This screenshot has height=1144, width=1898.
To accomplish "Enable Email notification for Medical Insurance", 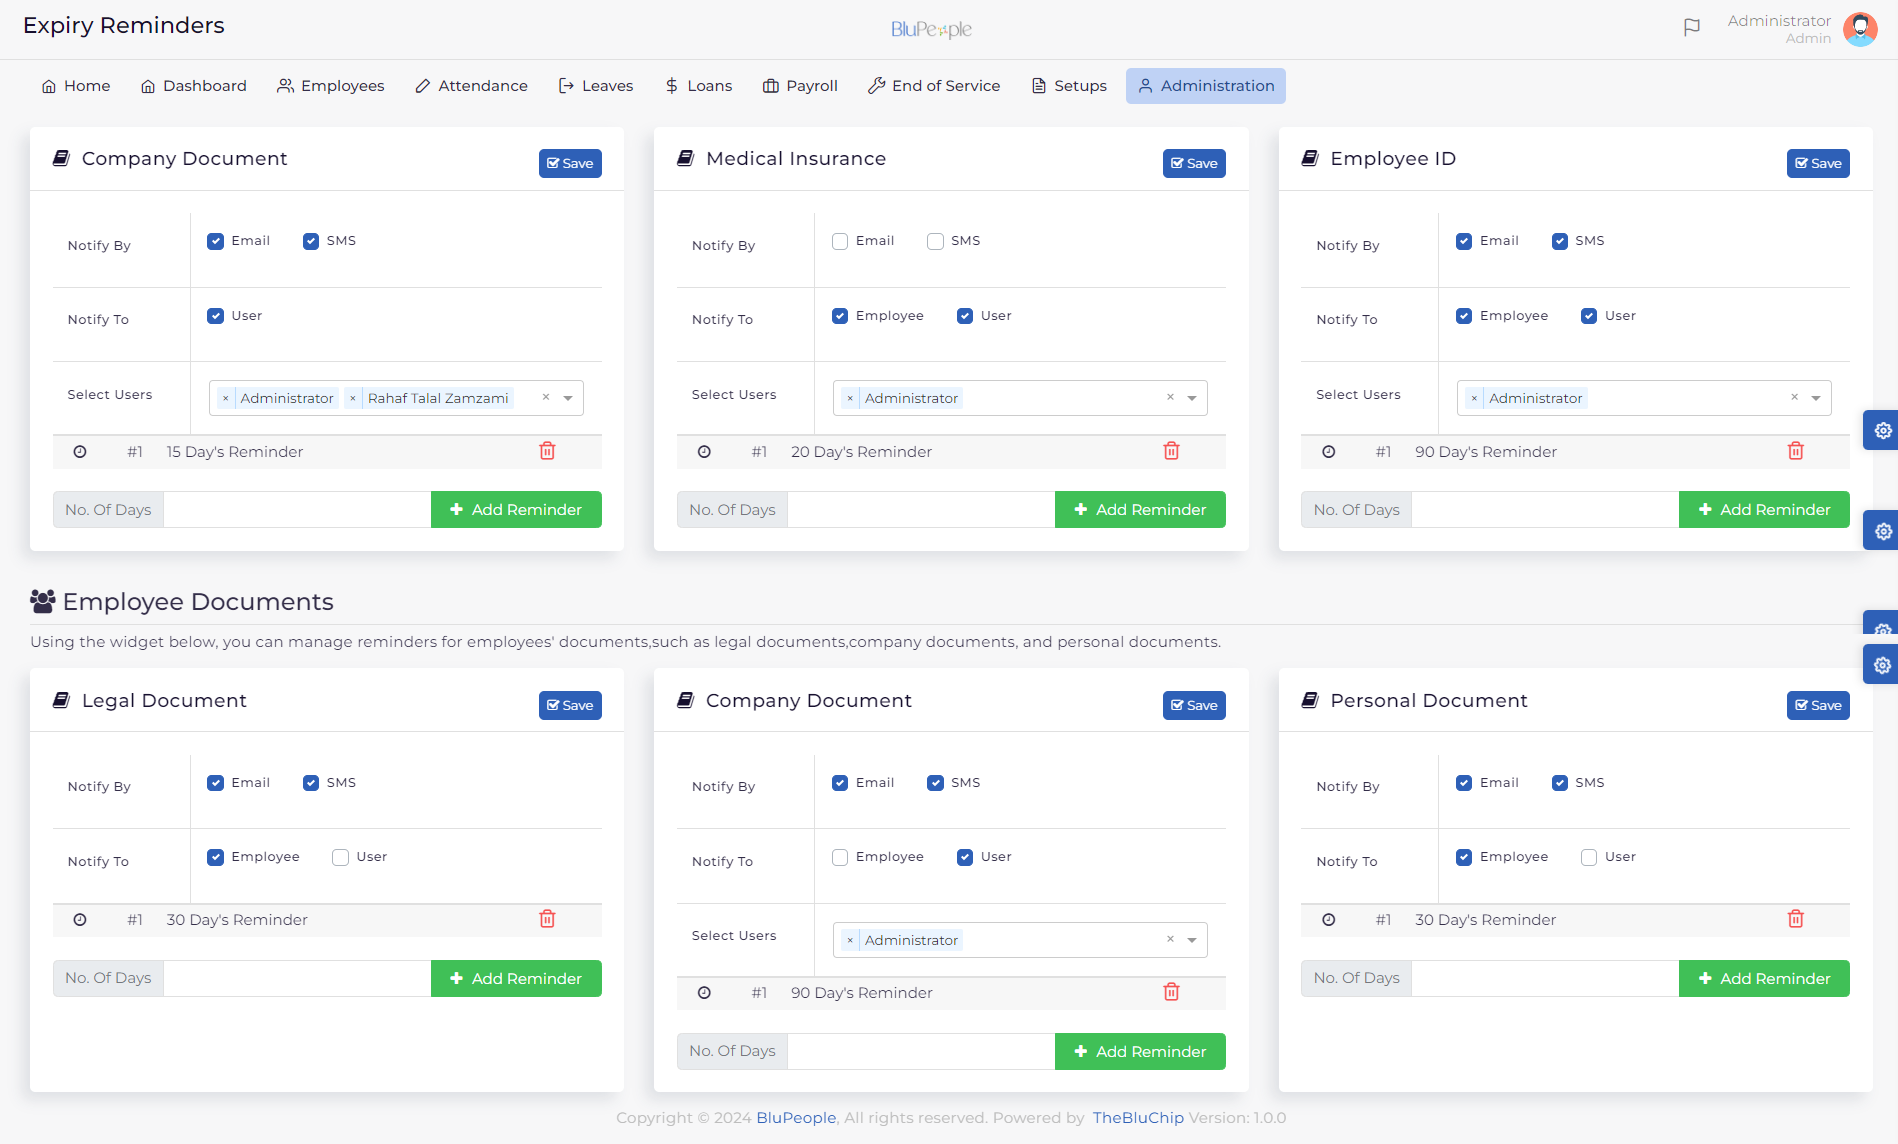I will click(840, 241).
